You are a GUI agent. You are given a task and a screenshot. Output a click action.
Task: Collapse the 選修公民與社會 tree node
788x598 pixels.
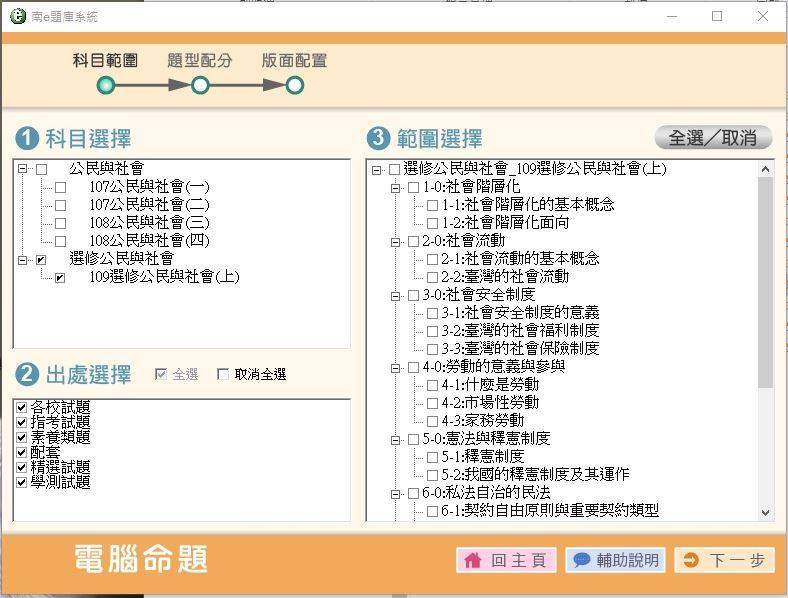23,260
